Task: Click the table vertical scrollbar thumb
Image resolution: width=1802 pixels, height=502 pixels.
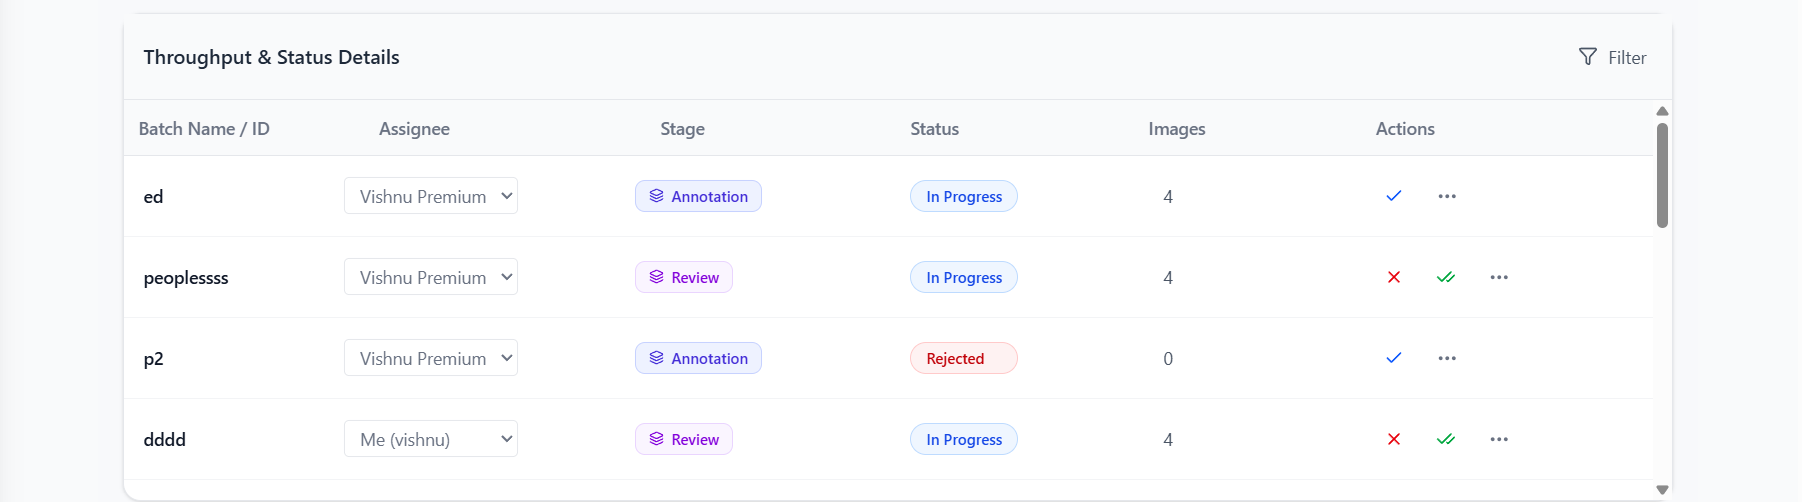Action: tap(1662, 175)
